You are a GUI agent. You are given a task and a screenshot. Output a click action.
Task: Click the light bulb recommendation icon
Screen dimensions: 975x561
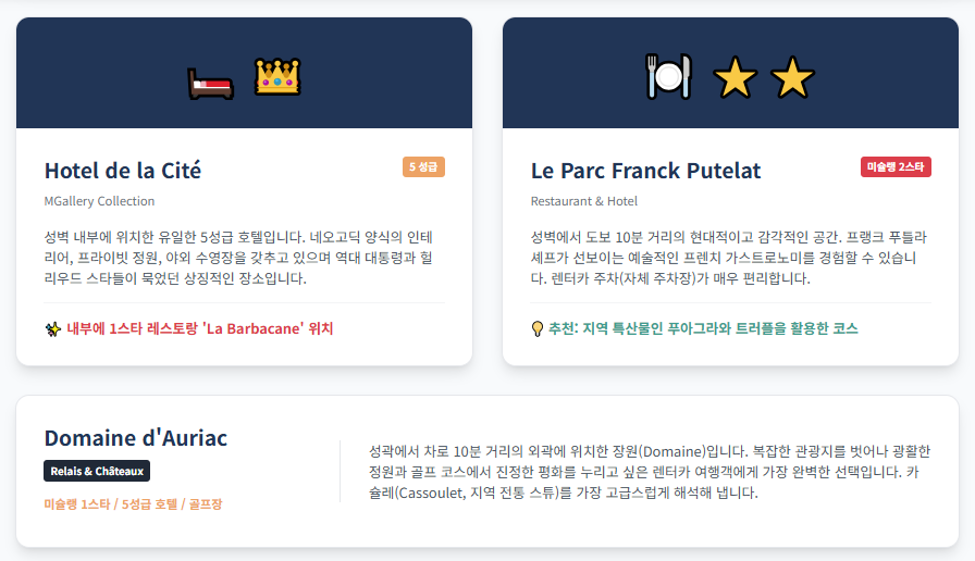click(537, 329)
